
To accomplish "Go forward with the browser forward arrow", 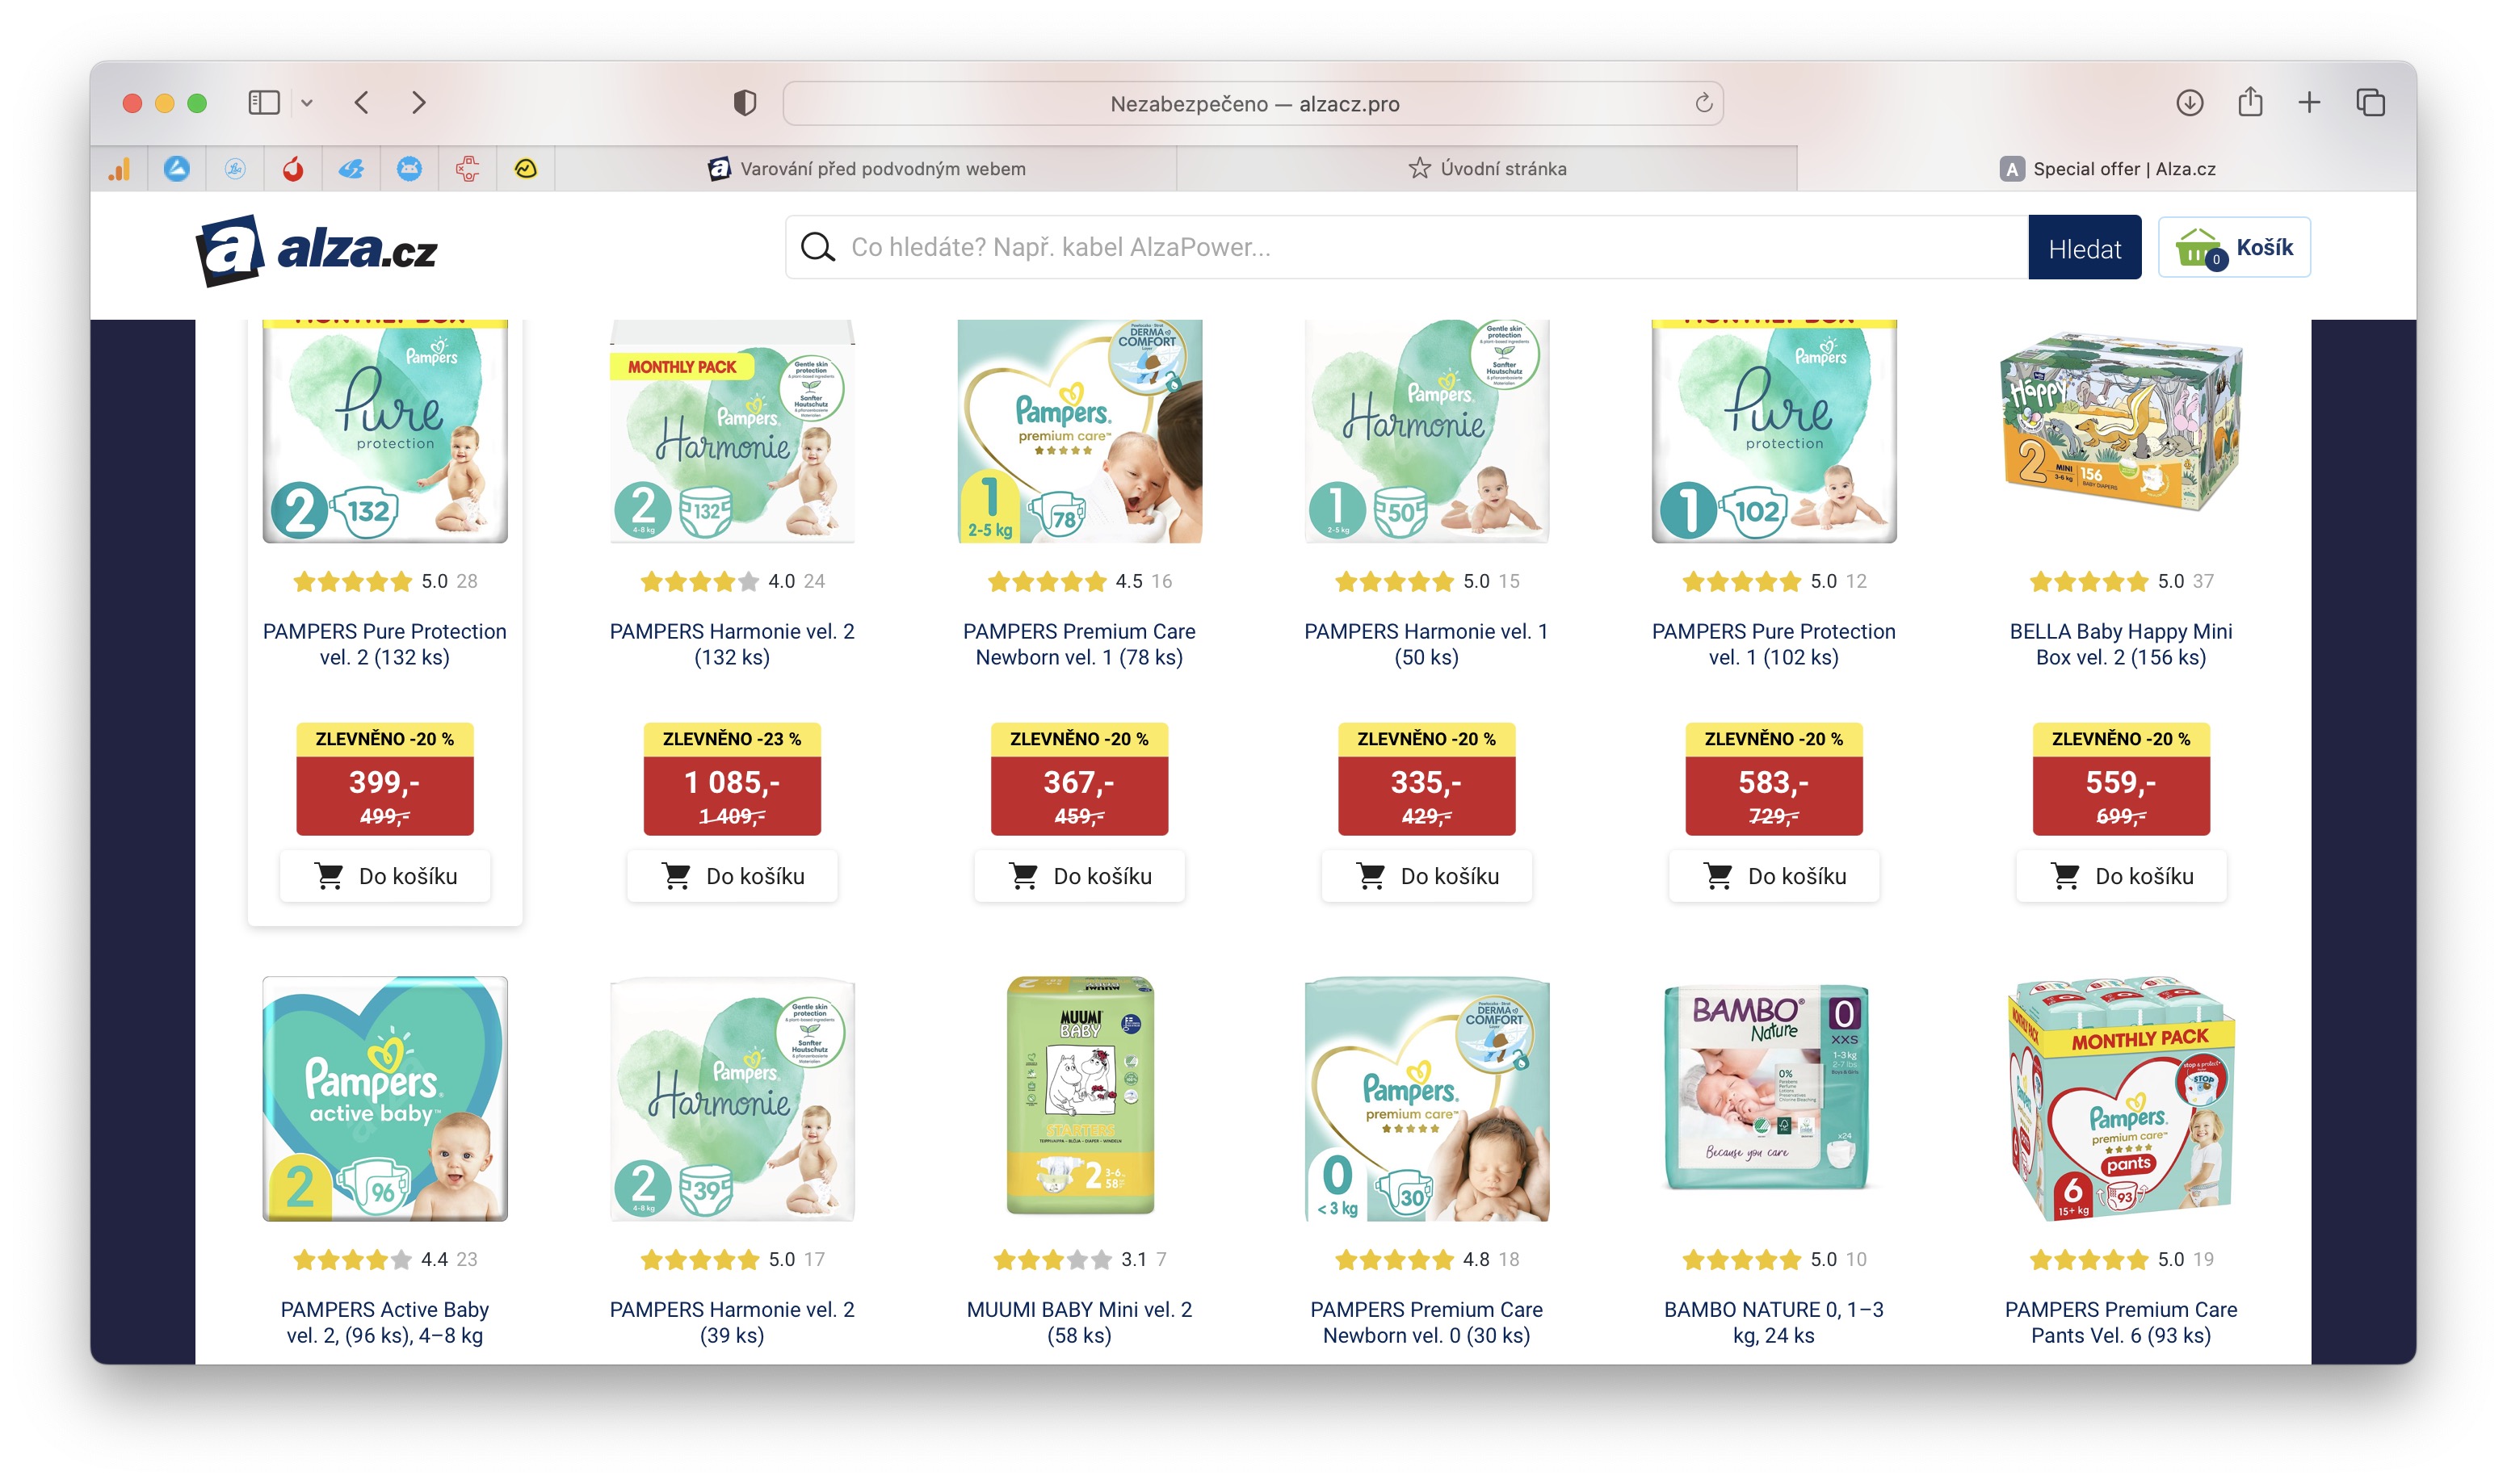I will click(419, 103).
